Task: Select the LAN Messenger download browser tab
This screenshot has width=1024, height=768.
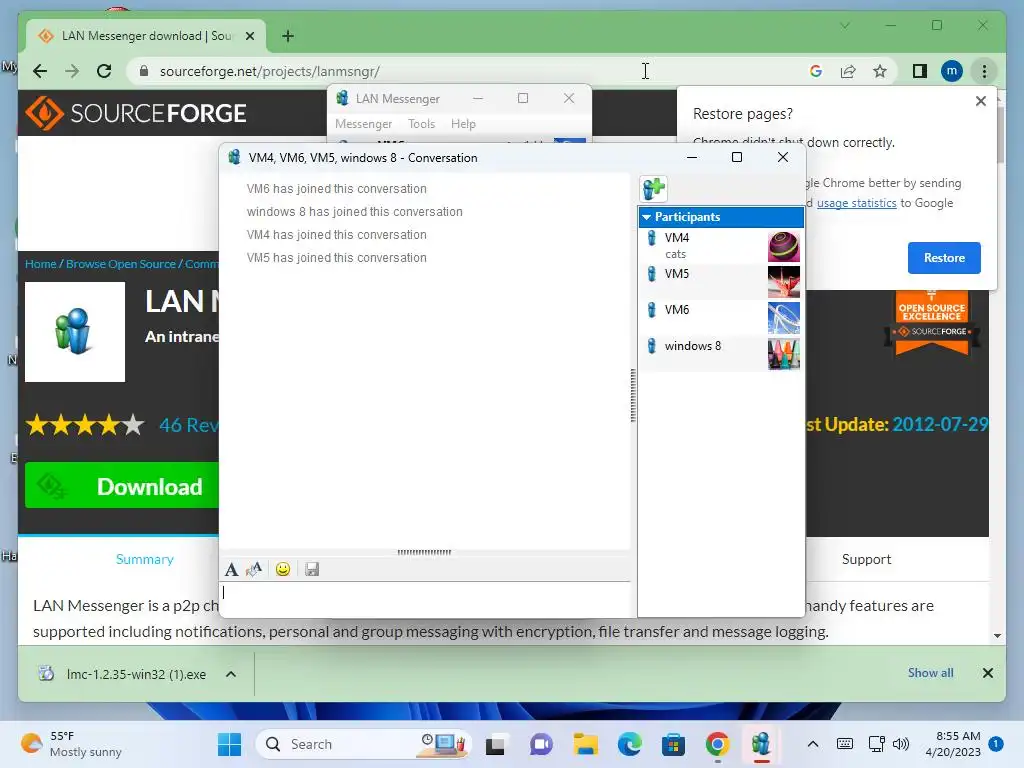Action: [146, 36]
